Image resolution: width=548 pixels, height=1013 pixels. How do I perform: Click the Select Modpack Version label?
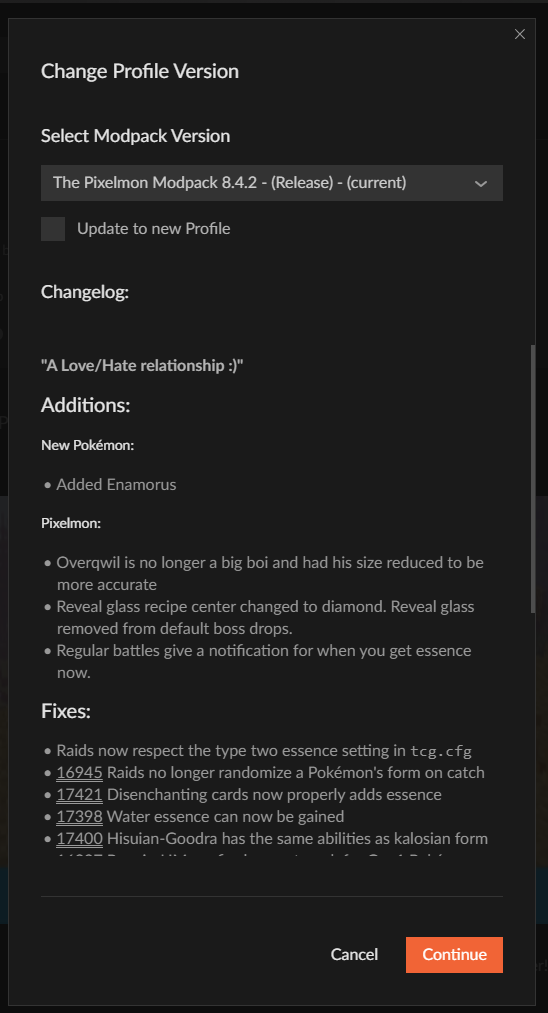pyautogui.click(x=135, y=136)
